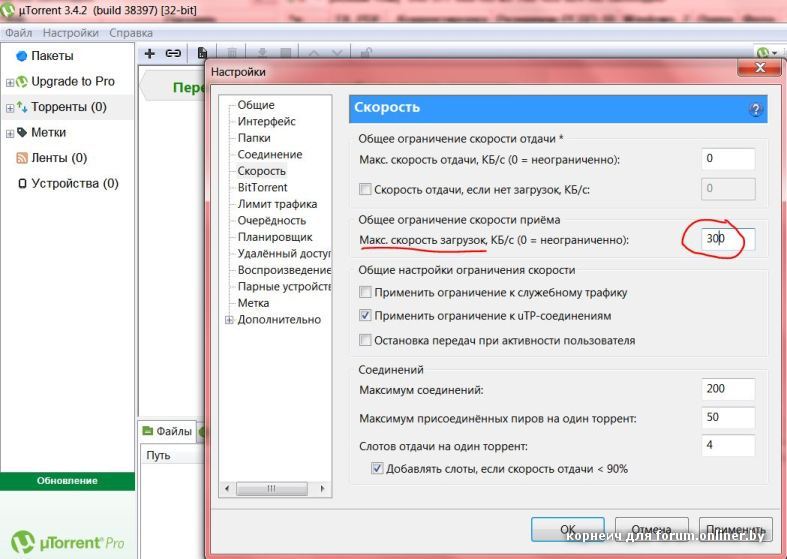Select Воспроизведение in settings tree
Viewport: 787px width, 559px height.
coord(284,270)
